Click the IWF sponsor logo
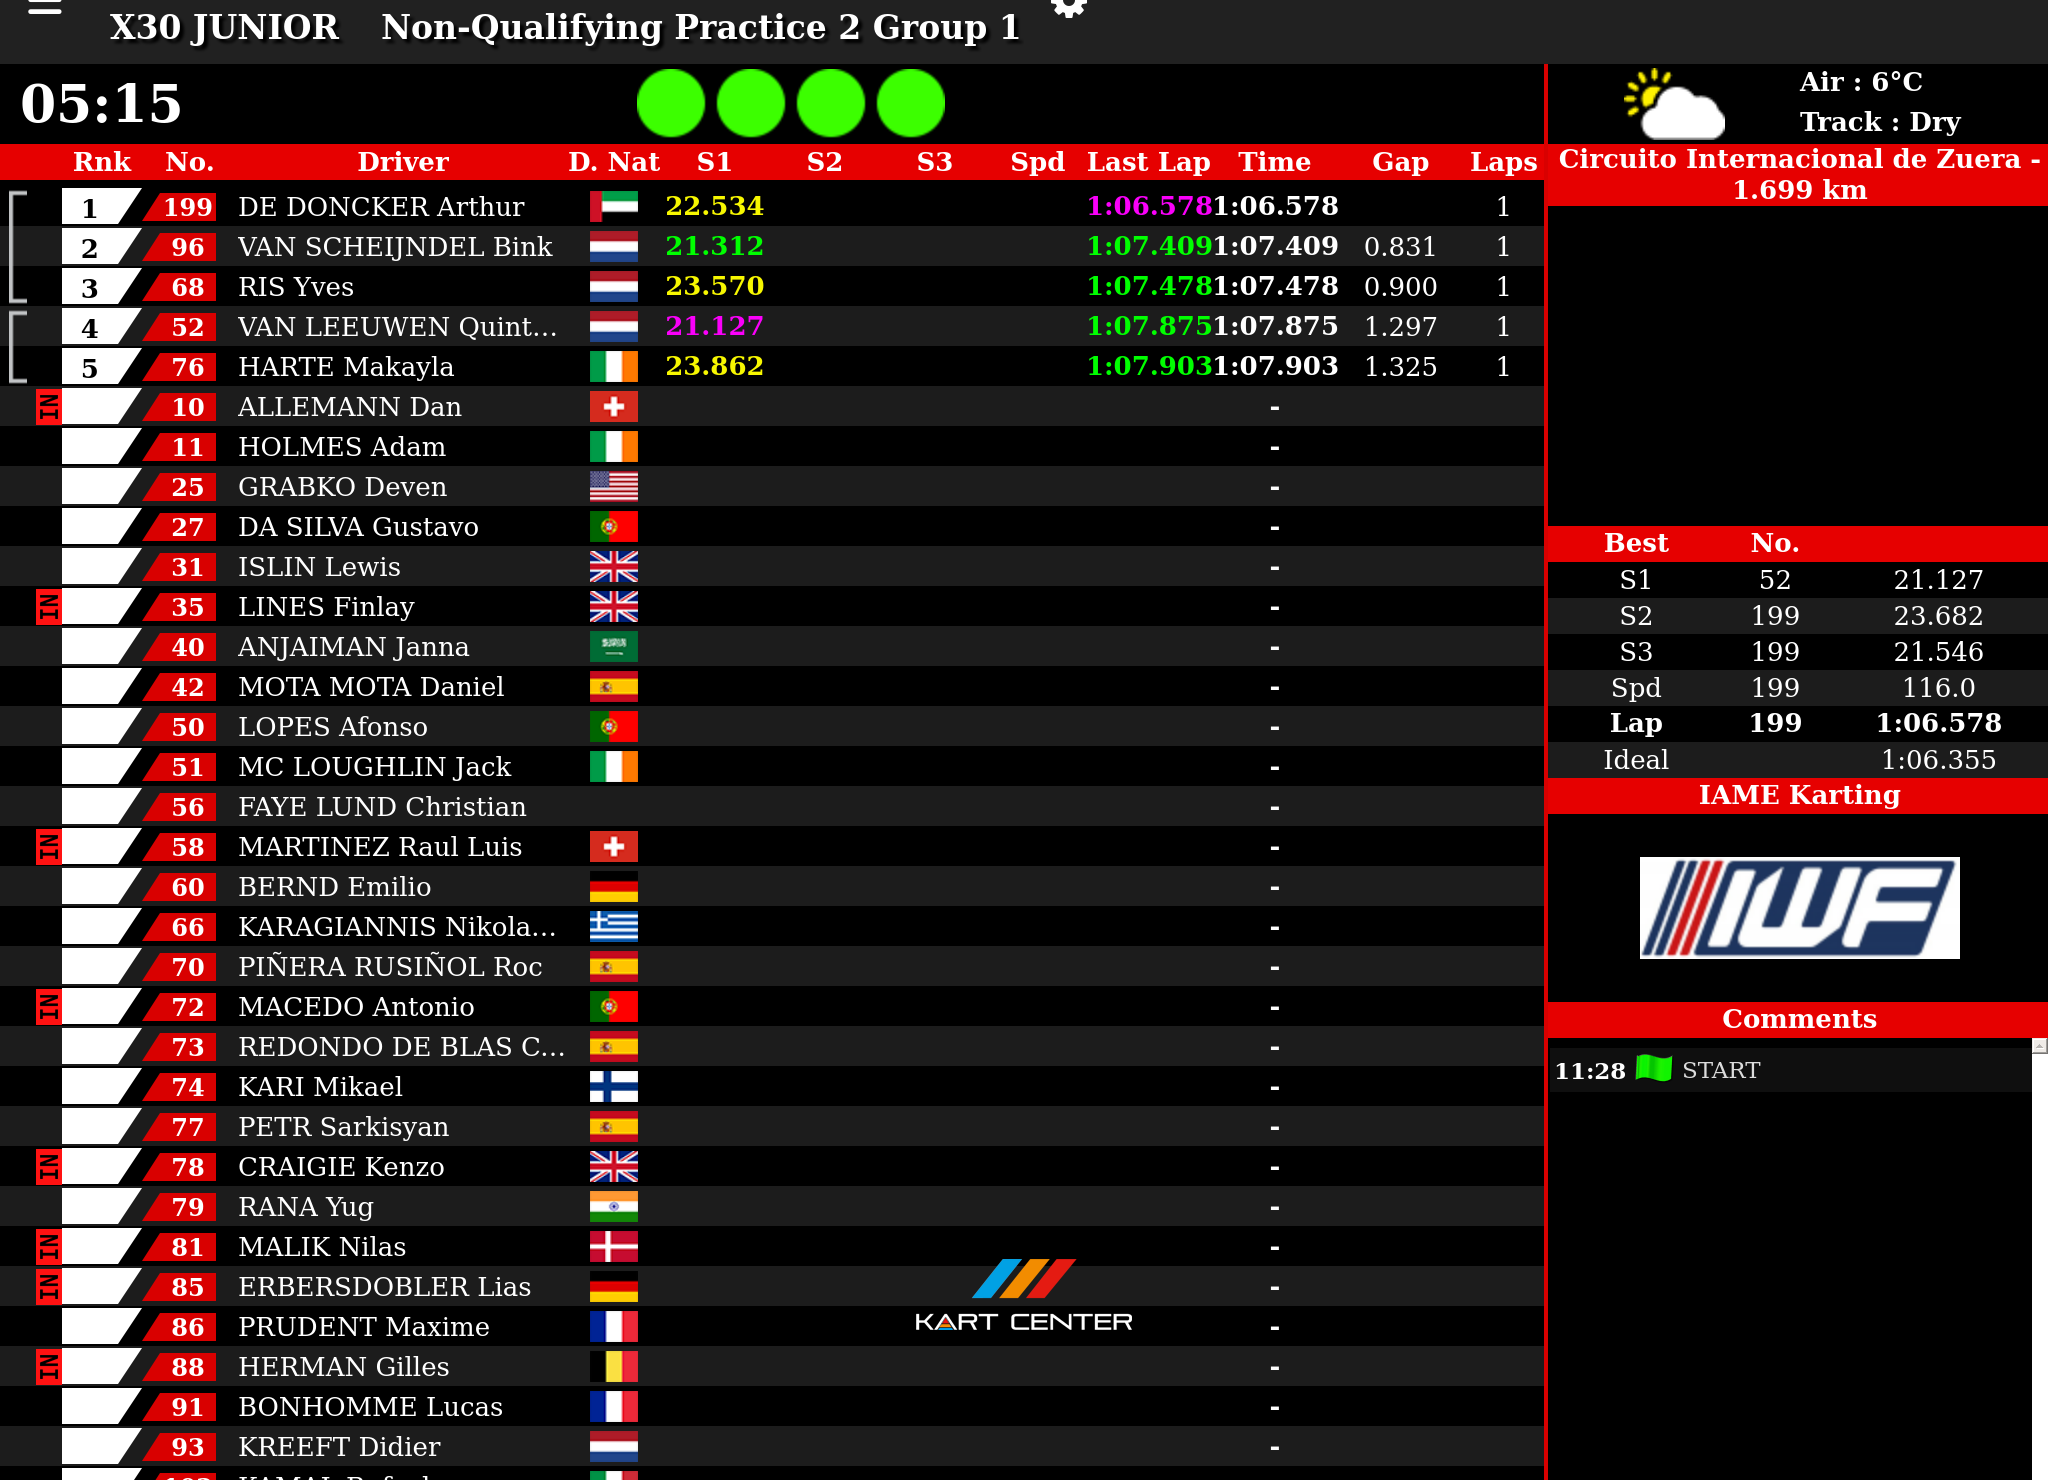The height and width of the screenshot is (1480, 2048). (1798, 907)
